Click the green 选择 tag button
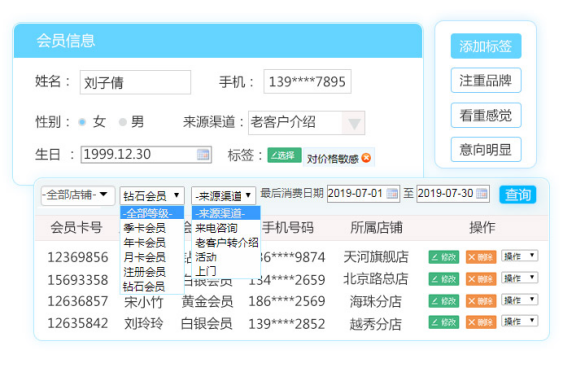Image resolution: width=563 pixels, height=372 pixels. click(x=284, y=155)
